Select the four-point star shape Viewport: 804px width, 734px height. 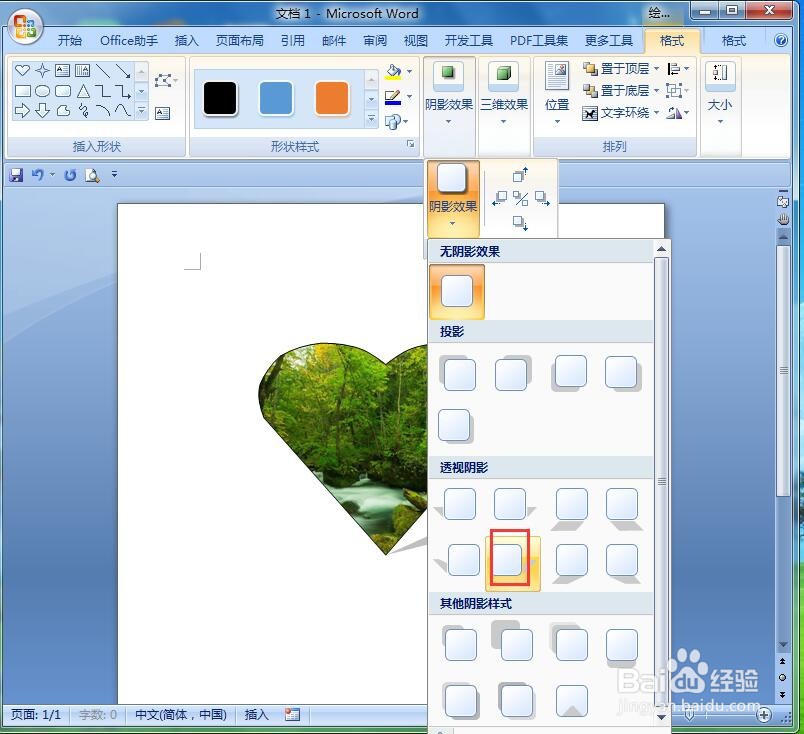(x=43, y=70)
